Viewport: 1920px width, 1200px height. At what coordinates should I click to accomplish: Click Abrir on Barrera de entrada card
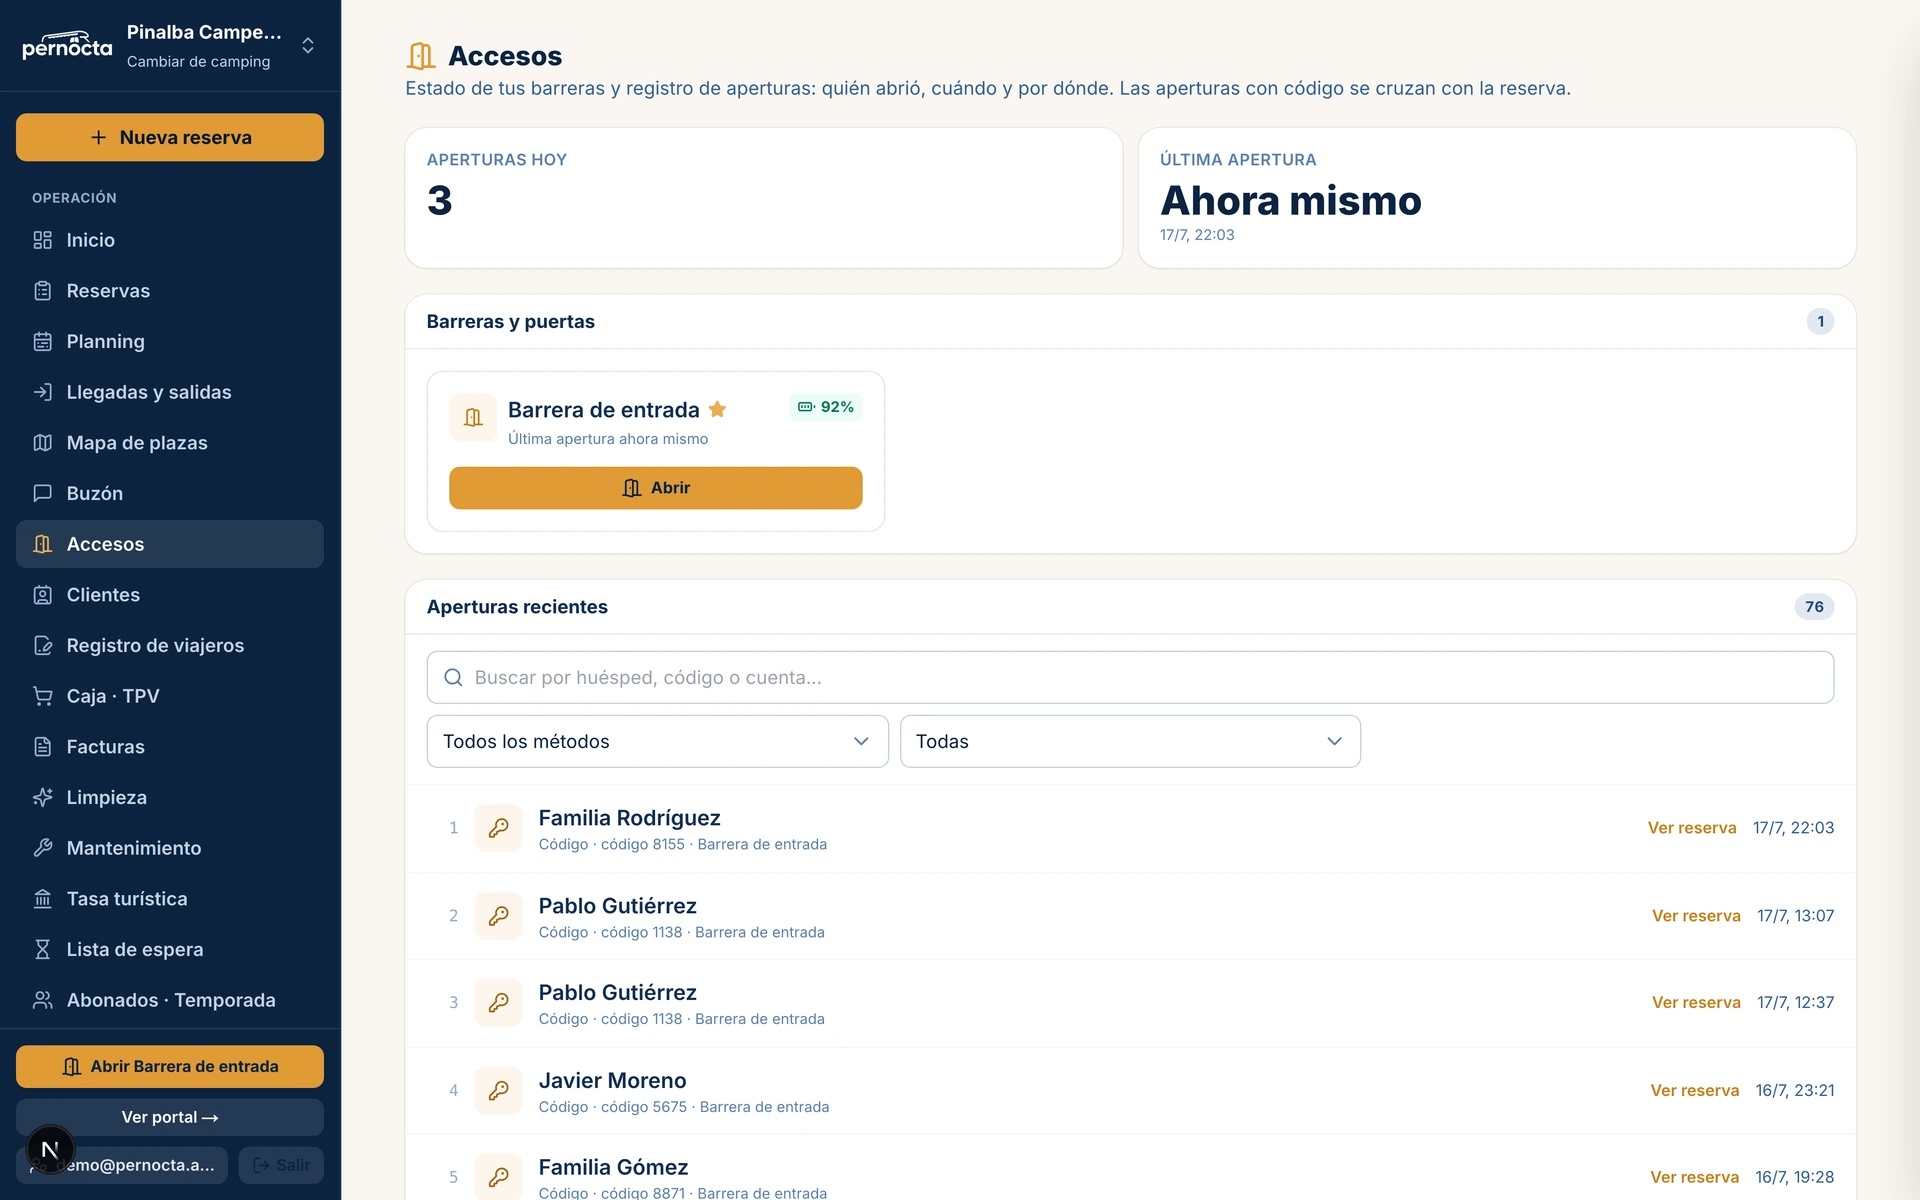(x=655, y=488)
